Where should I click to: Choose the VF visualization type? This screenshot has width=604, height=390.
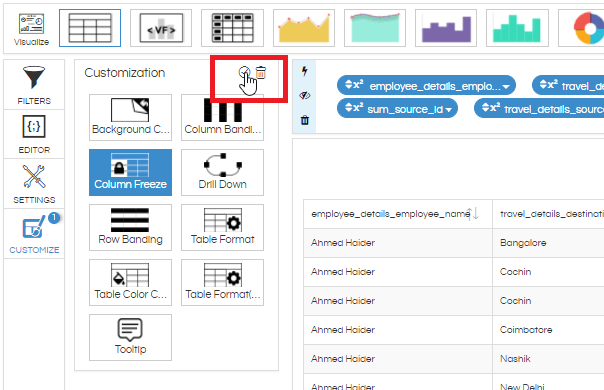(x=161, y=28)
